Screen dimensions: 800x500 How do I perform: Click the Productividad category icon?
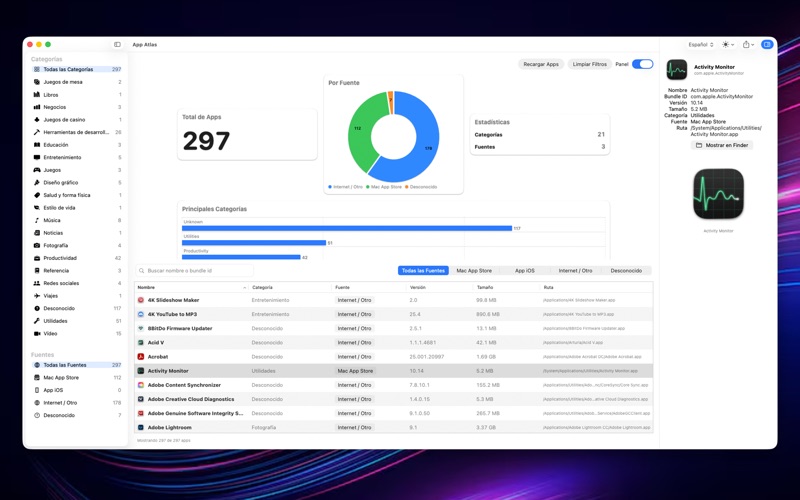pos(37,258)
